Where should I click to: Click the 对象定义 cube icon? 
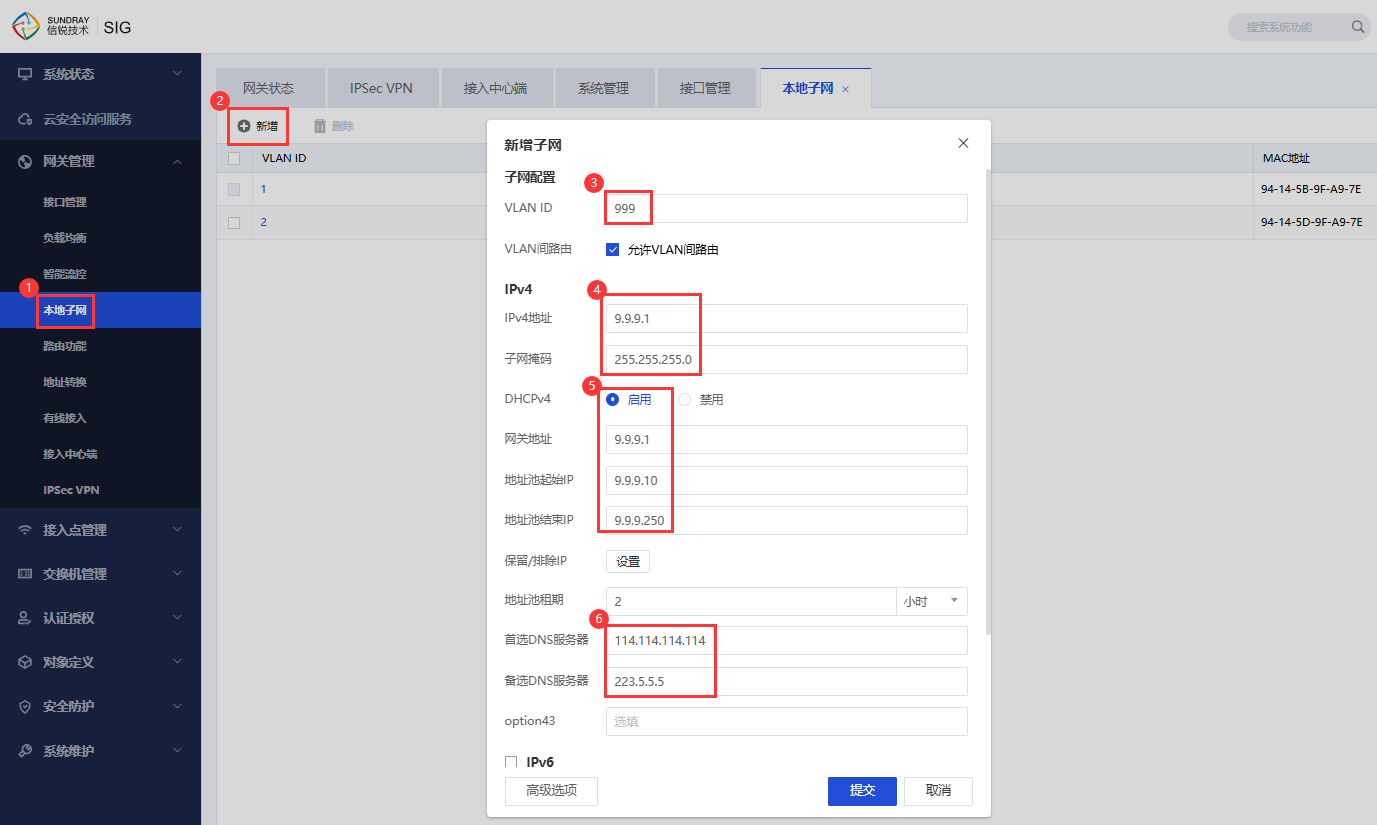[25, 662]
